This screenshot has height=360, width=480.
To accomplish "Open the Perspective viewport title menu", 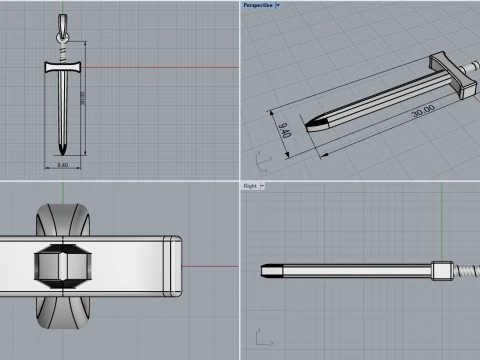I will [258, 5].
